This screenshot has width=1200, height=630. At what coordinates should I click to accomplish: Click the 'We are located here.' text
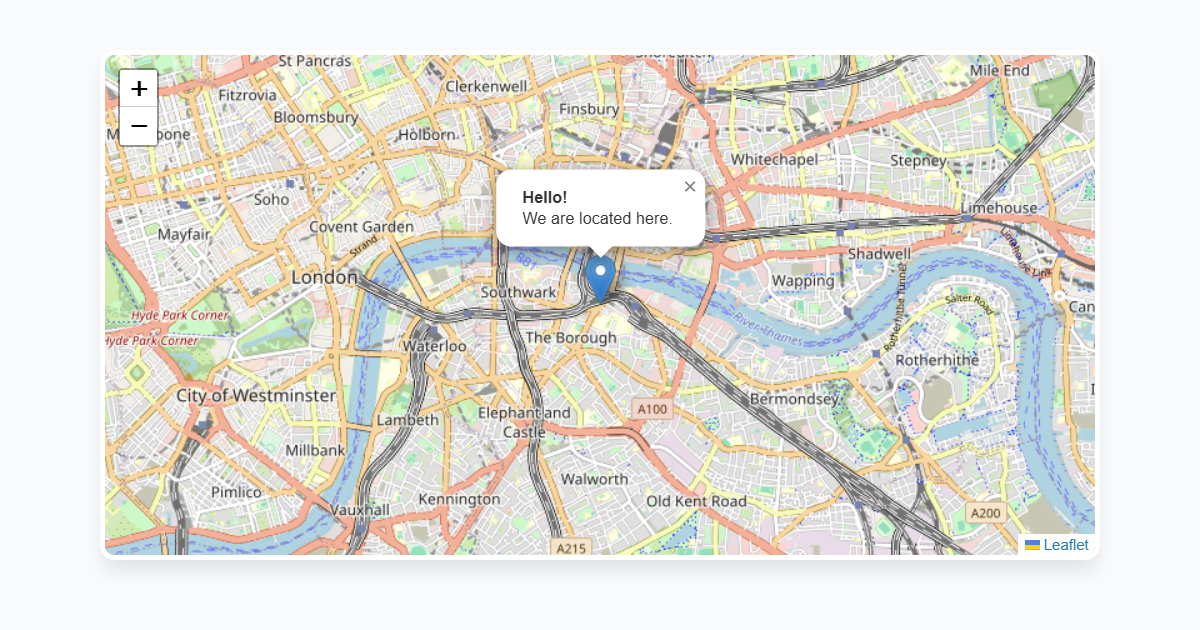coord(597,218)
